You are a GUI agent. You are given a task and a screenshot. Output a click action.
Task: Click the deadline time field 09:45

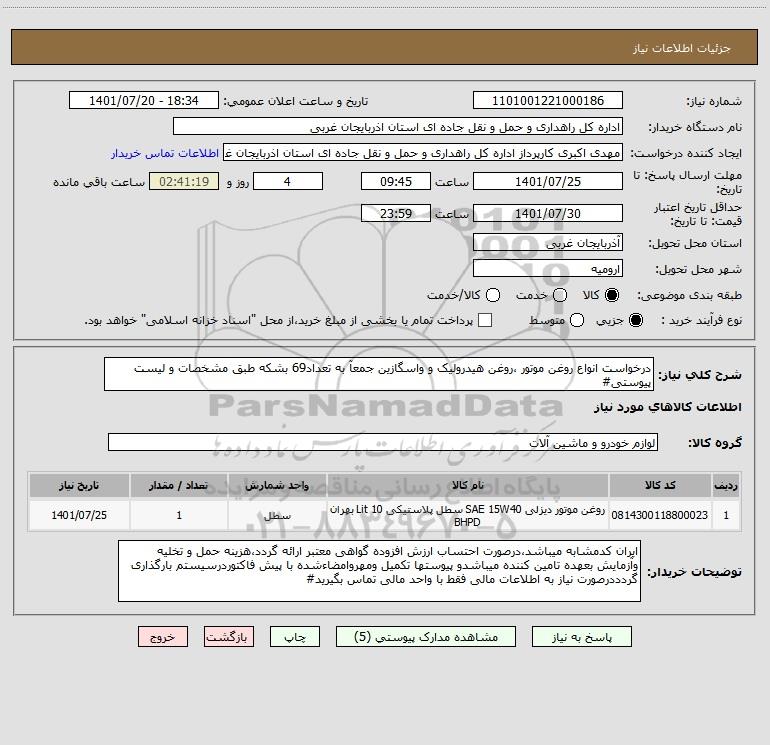[396, 181]
